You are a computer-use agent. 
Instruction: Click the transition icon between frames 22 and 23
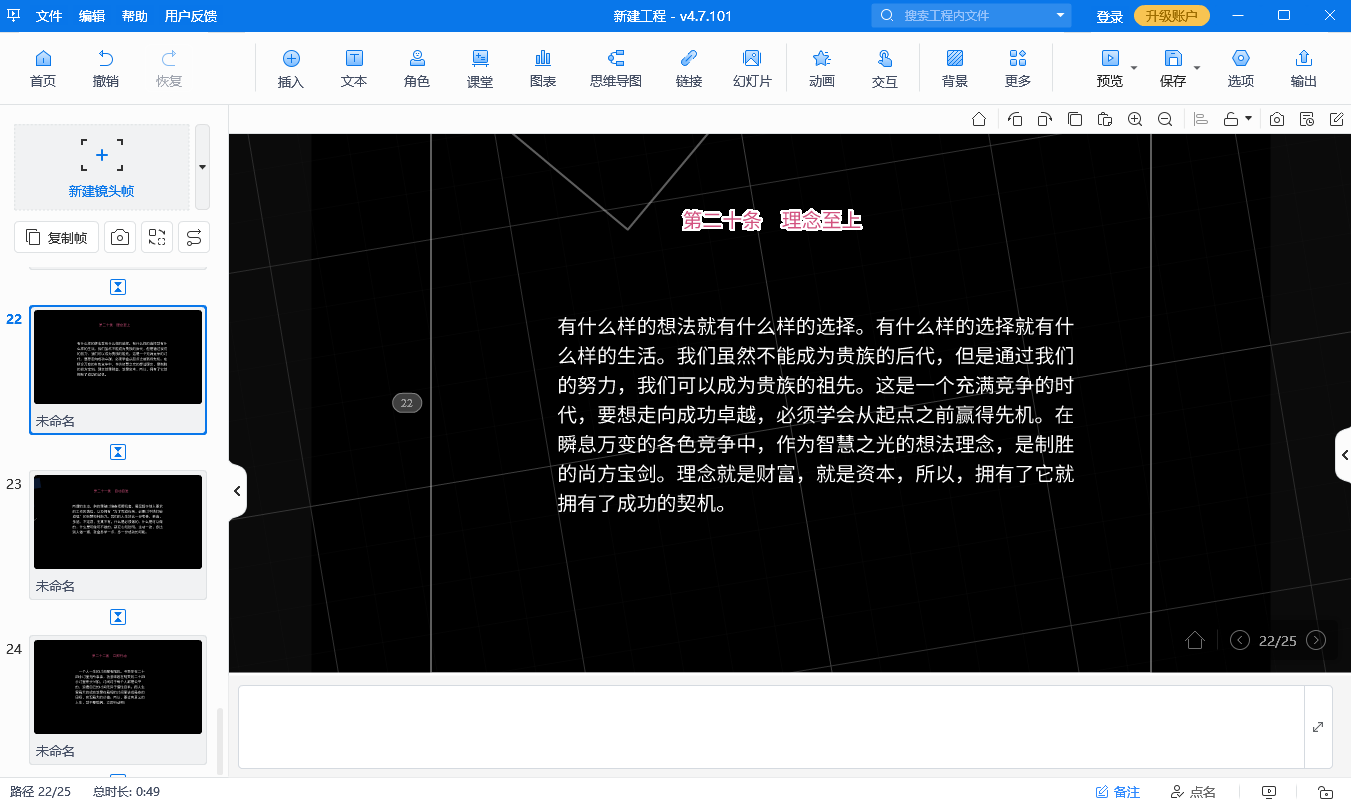point(118,452)
